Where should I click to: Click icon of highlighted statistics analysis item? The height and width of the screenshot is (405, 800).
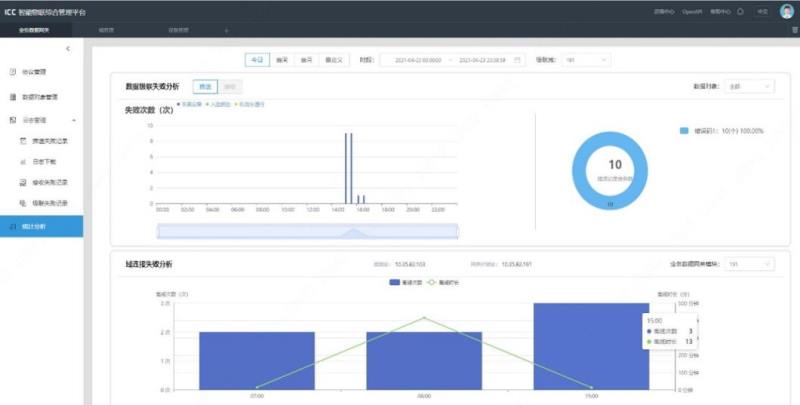pyautogui.click(x=13, y=226)
